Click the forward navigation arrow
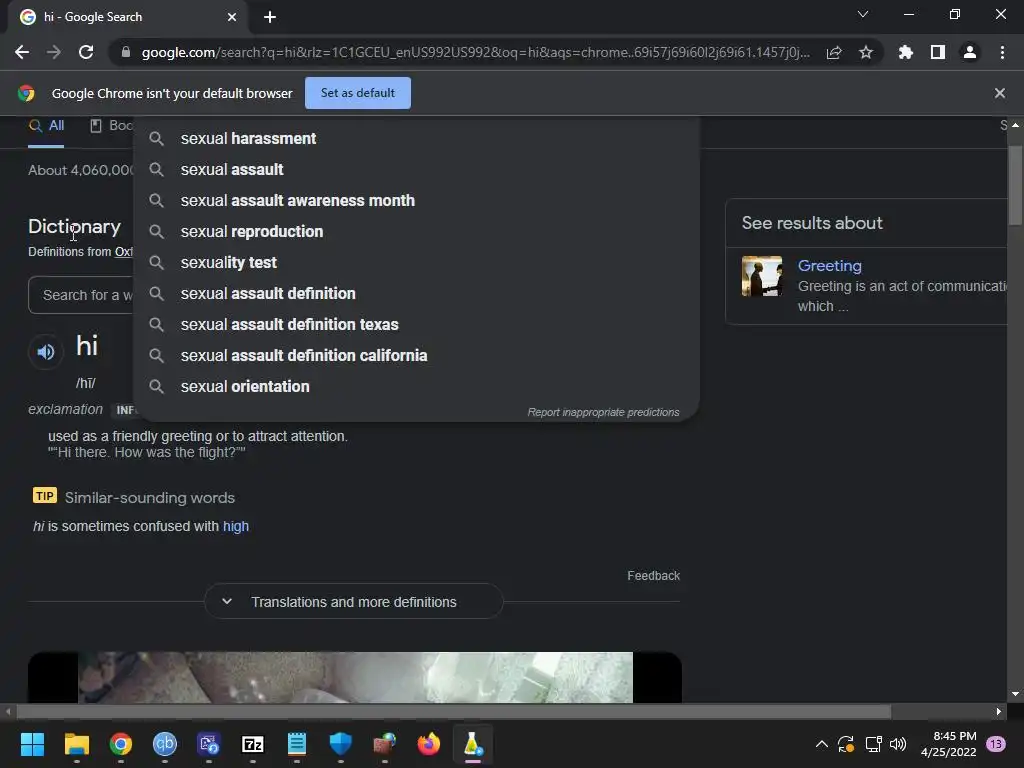 pos(54,52)
